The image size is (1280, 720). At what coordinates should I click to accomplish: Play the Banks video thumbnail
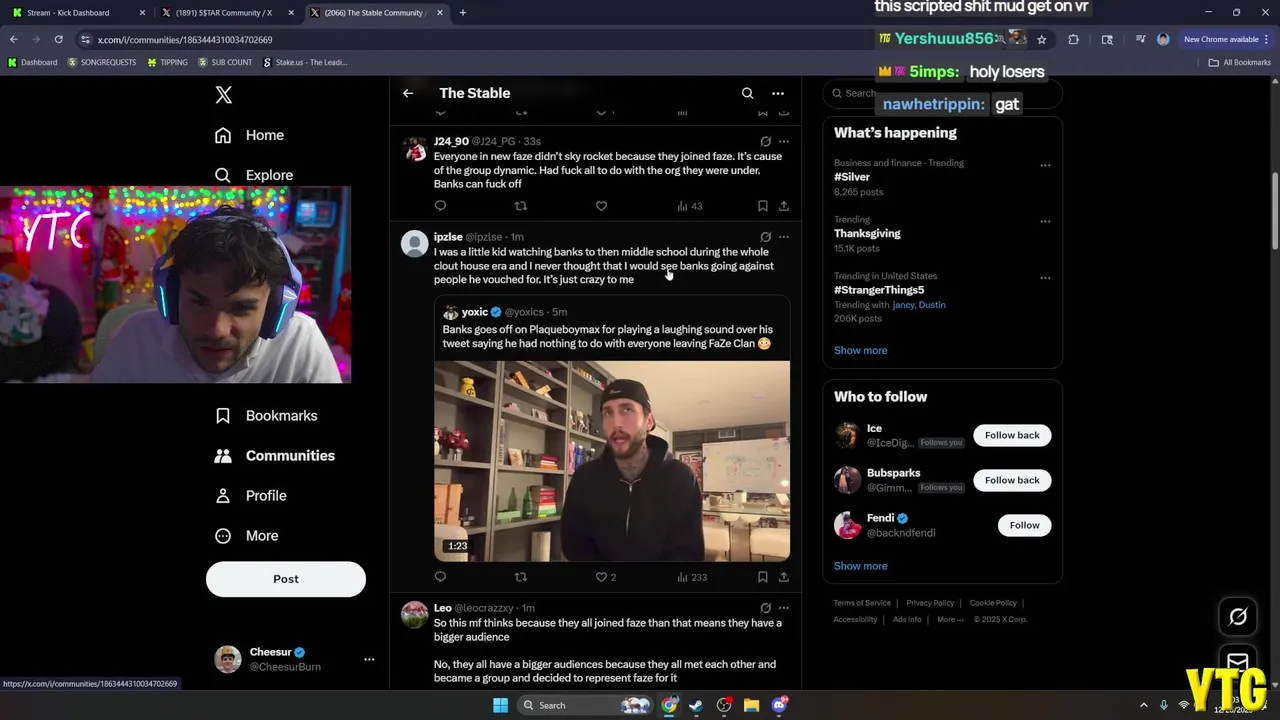pos(612,461)
